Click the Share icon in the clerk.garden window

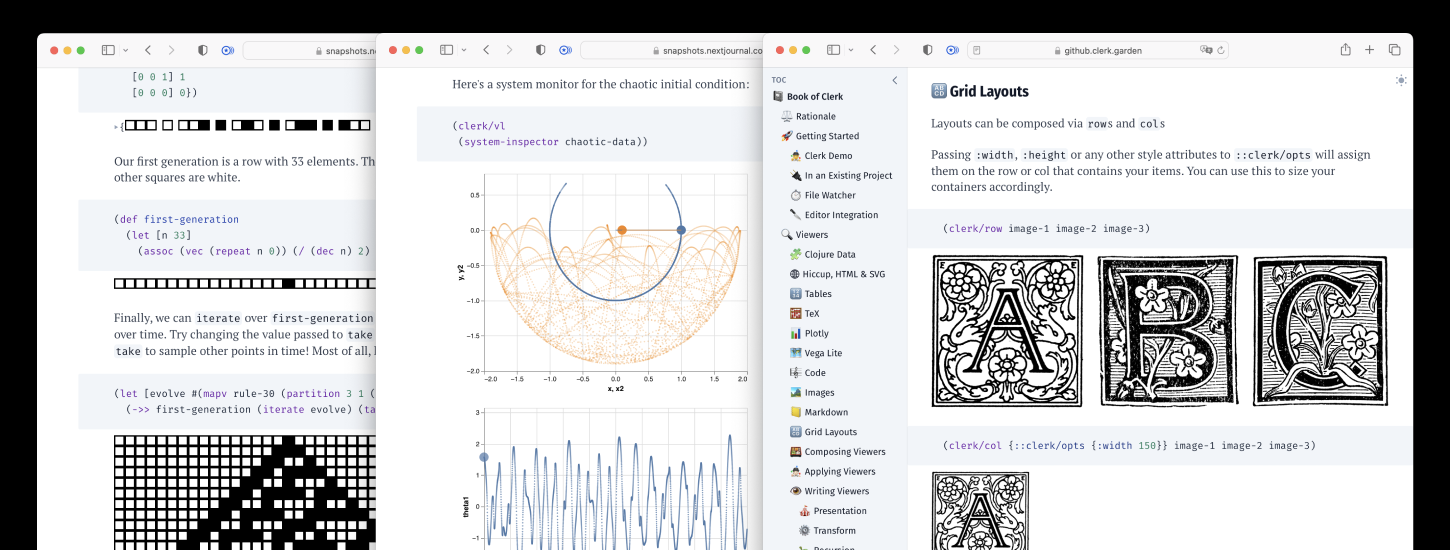[1346, 50]
